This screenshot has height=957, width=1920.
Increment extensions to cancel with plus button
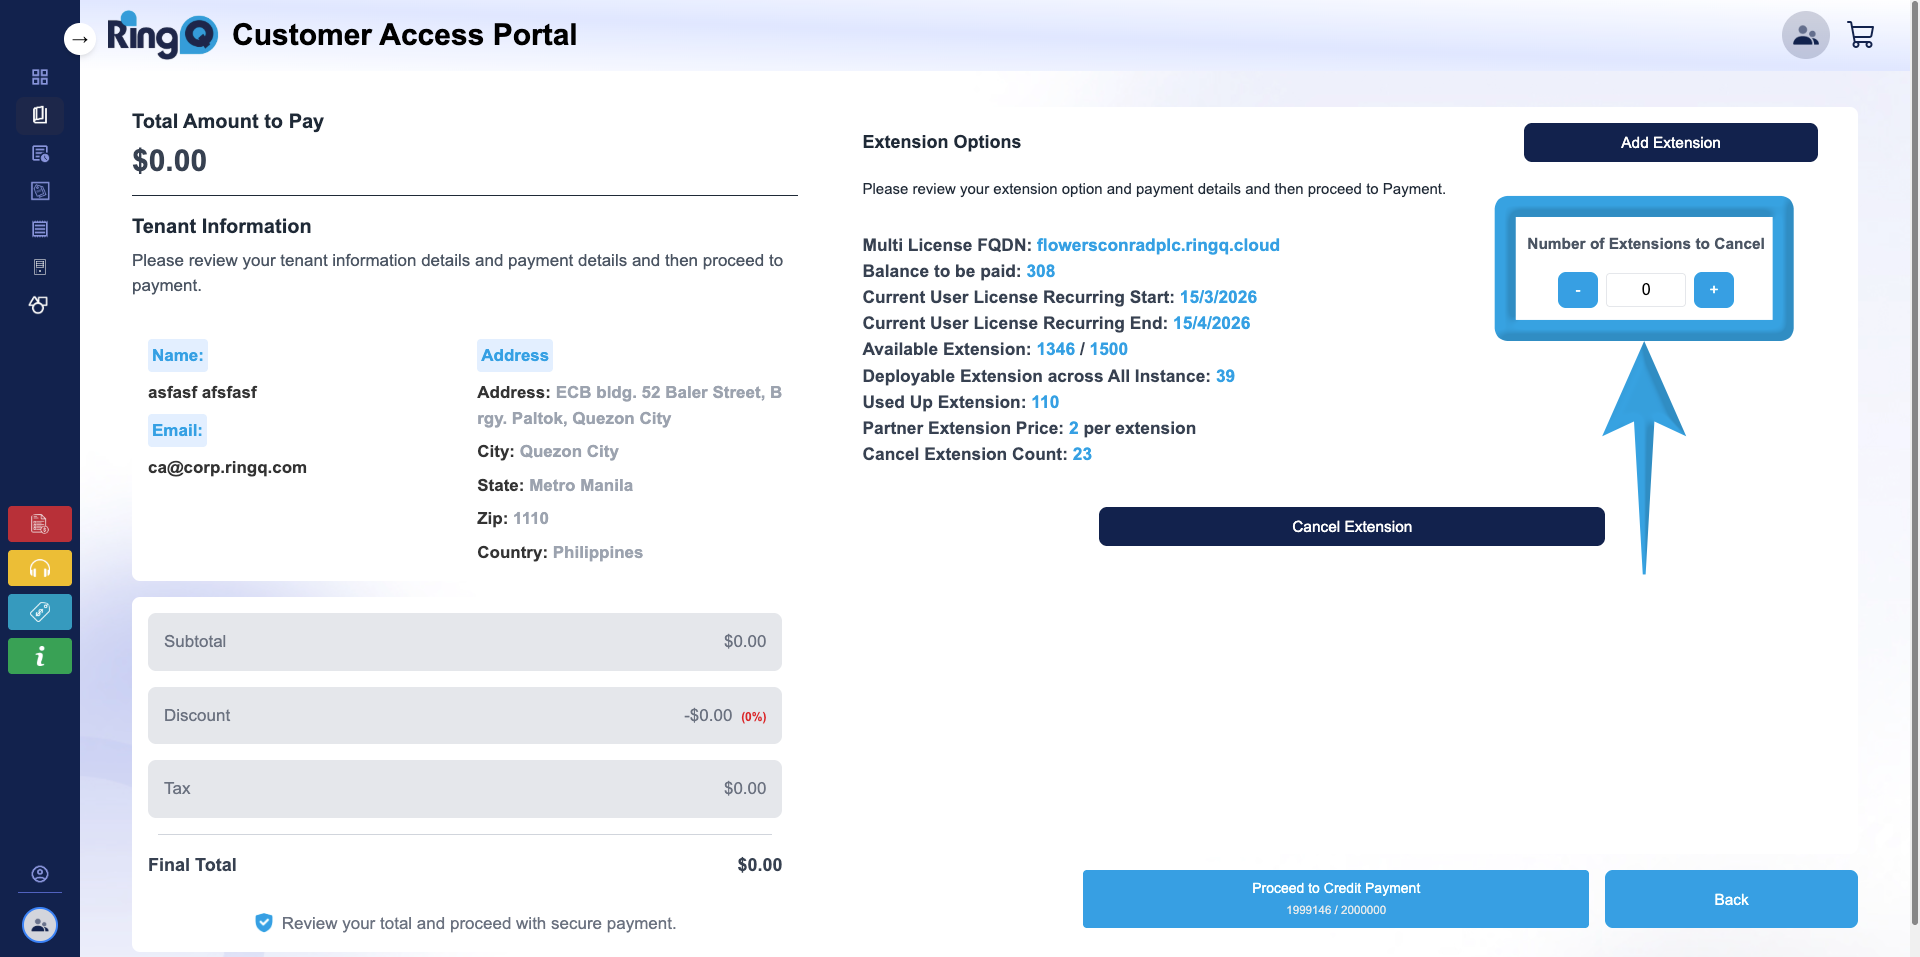(1713, 290)
